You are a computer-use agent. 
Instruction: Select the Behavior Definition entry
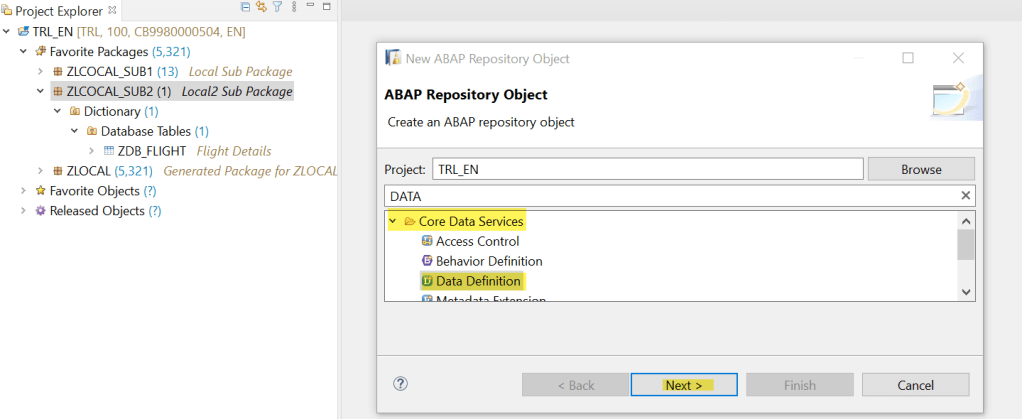(488, 261)
